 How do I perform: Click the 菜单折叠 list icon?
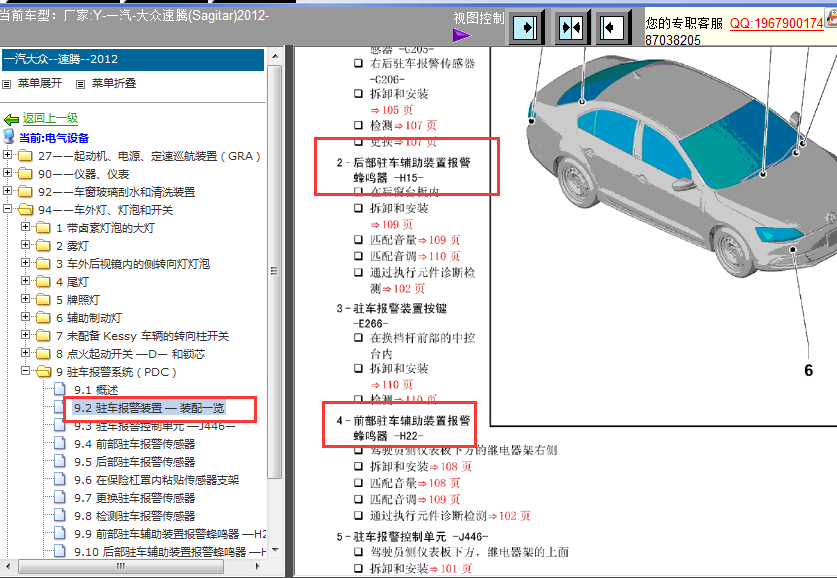click(x=80, y=84)
